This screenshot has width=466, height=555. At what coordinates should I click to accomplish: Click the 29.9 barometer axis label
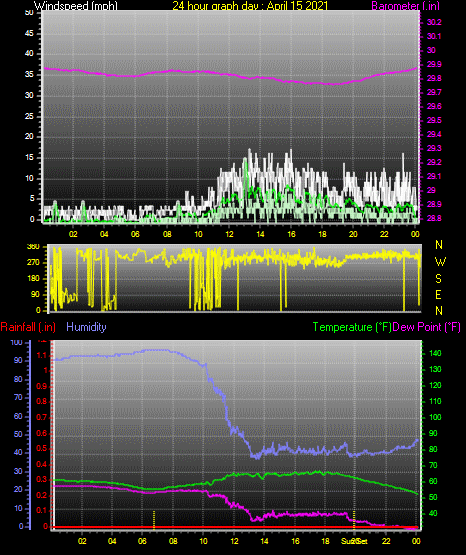pos(434,64)
